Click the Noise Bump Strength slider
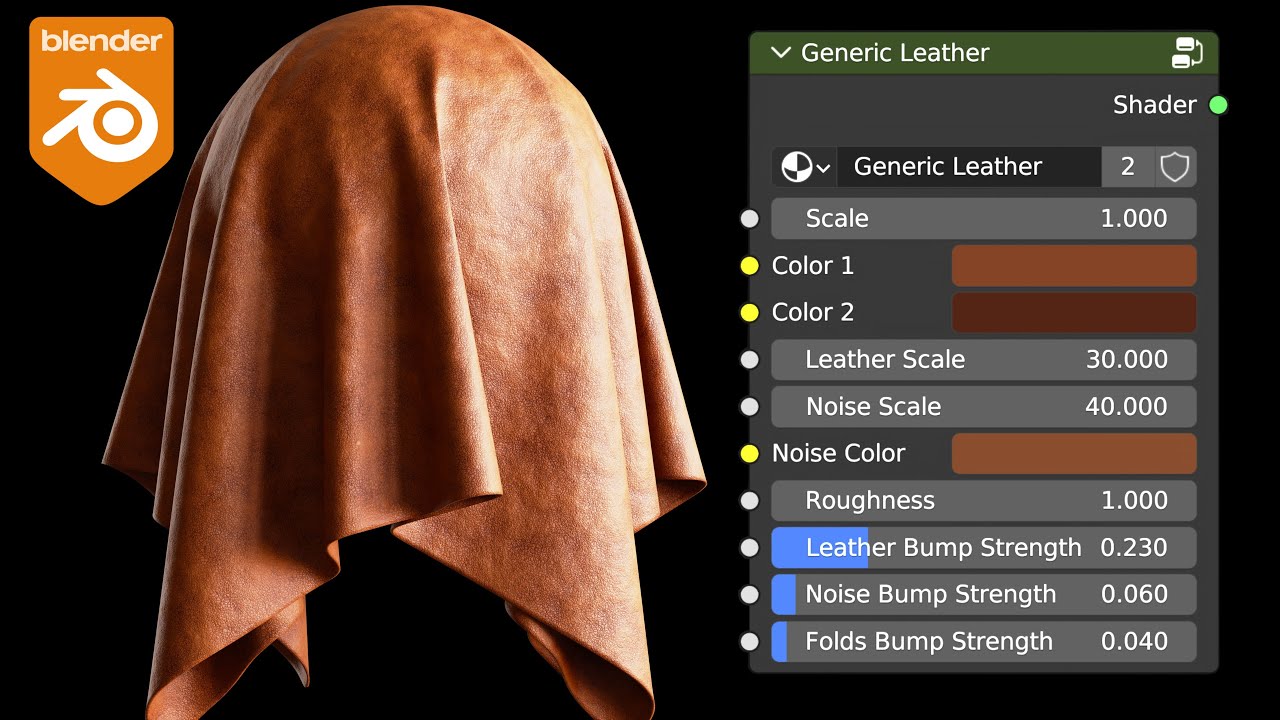 [x=984, y=595]
